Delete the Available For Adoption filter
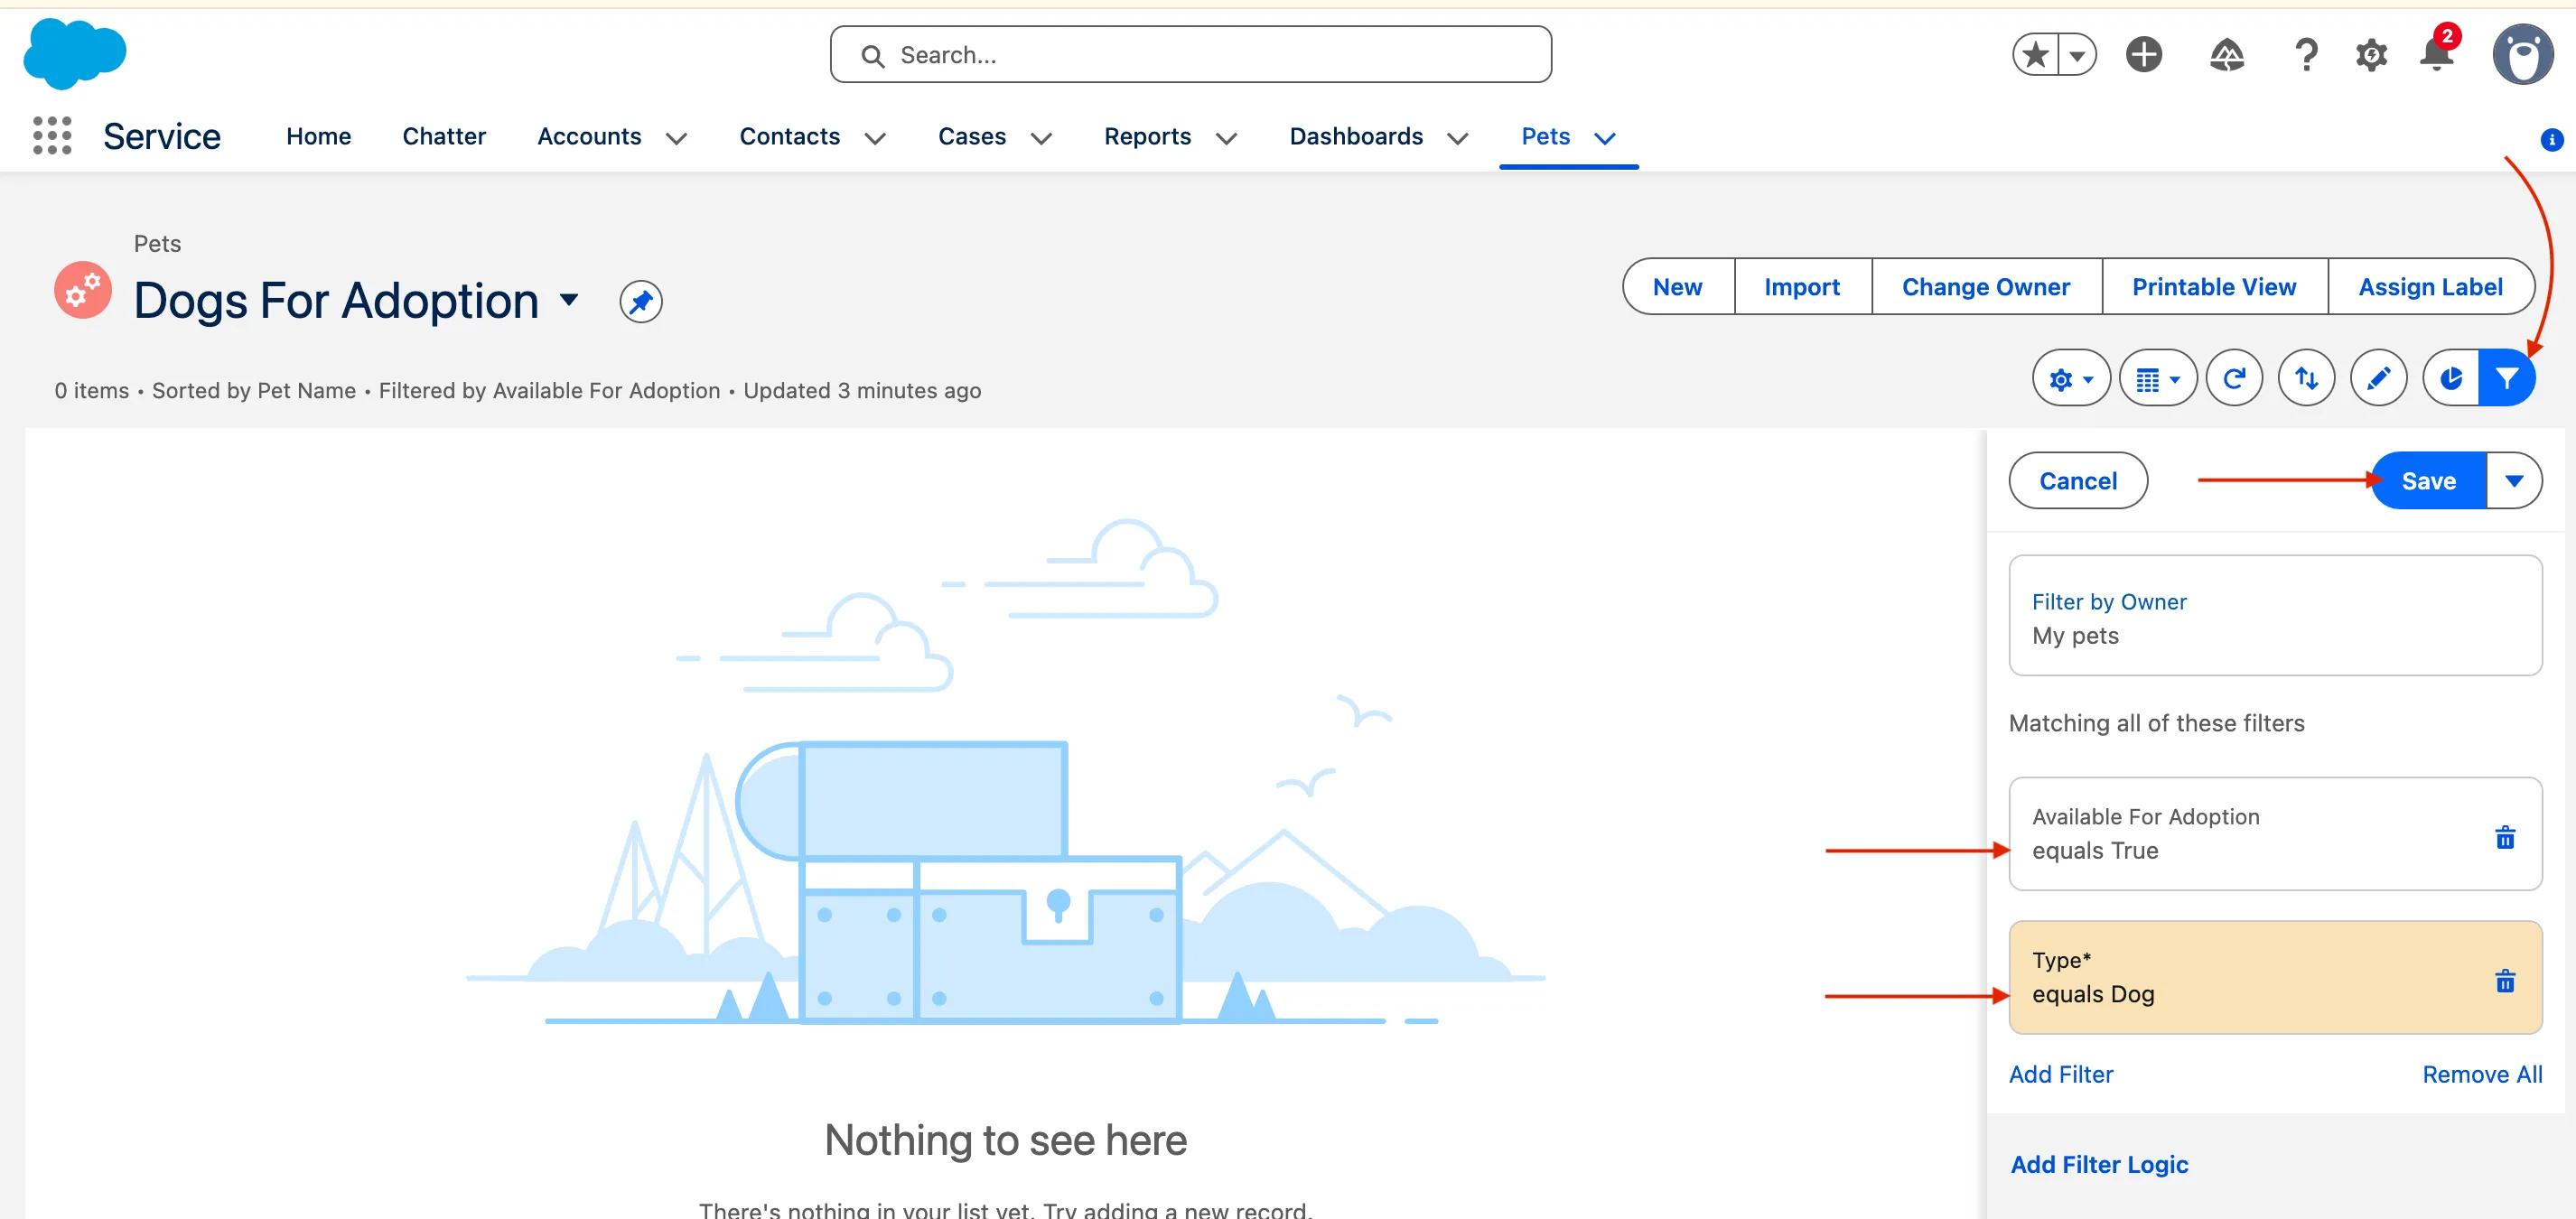This screenshot has height=1219, width=2576. [2504, 837]
